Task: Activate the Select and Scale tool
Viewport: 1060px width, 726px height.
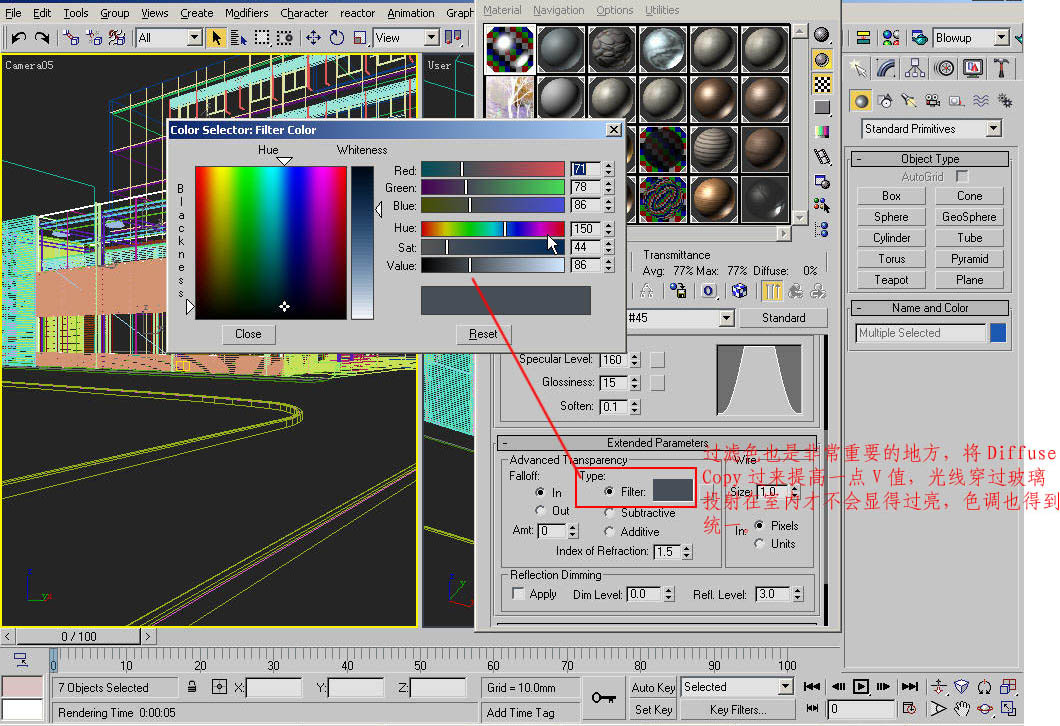Action: (360, 38)
